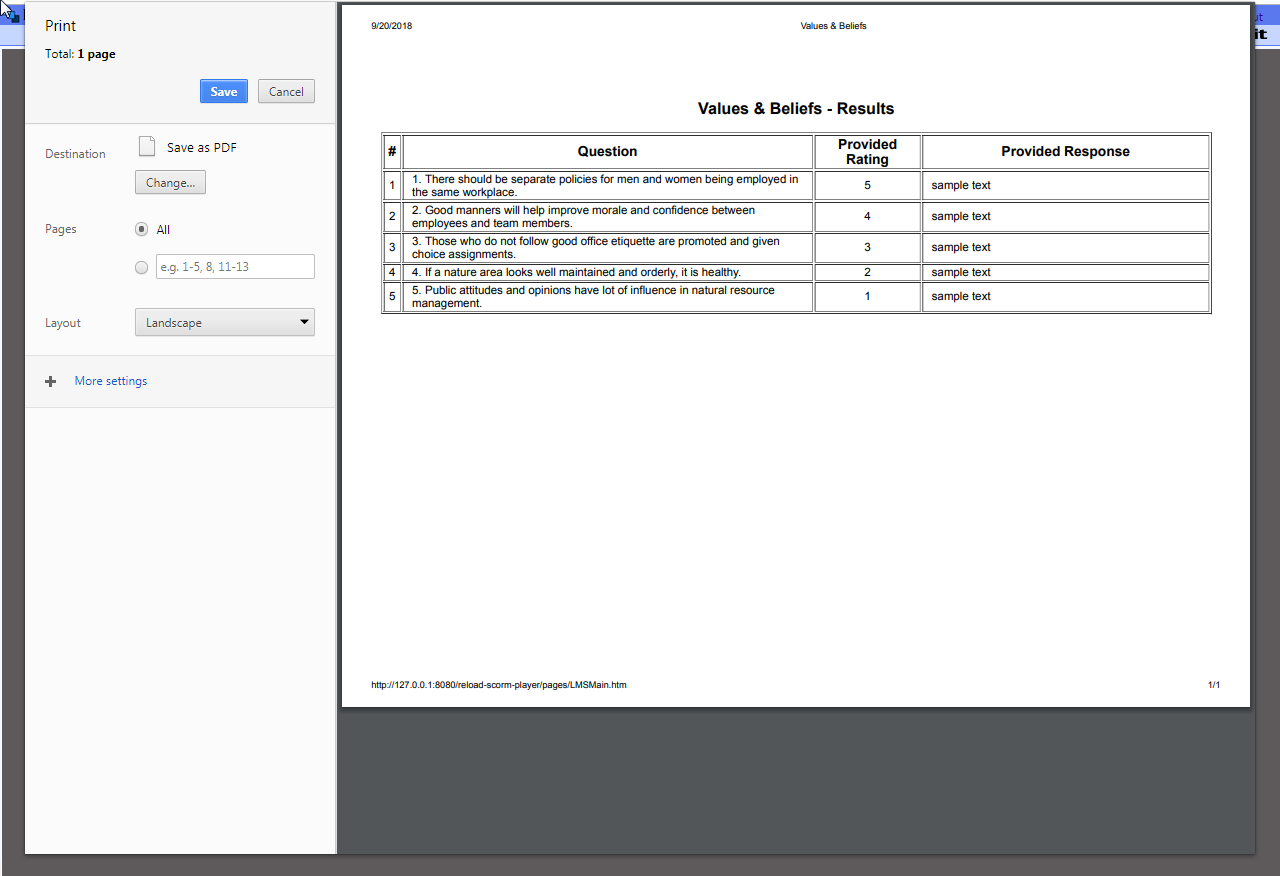Click the Provided Rating column header

(867, 152)
